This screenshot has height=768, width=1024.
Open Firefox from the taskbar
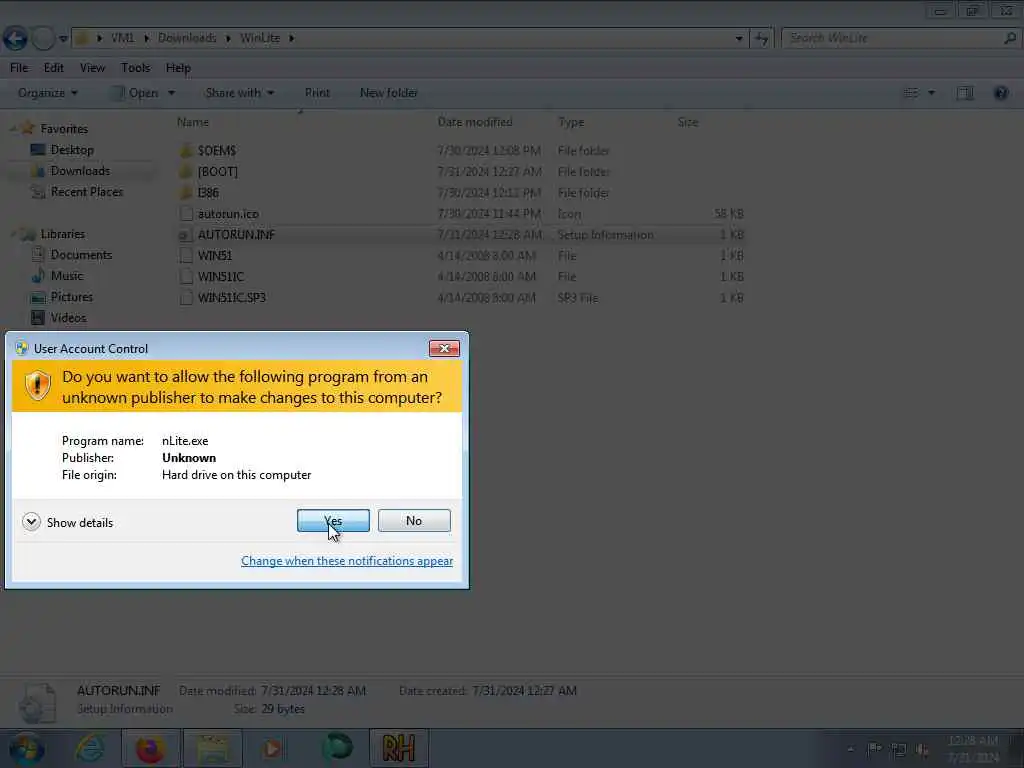coord(150,748)
